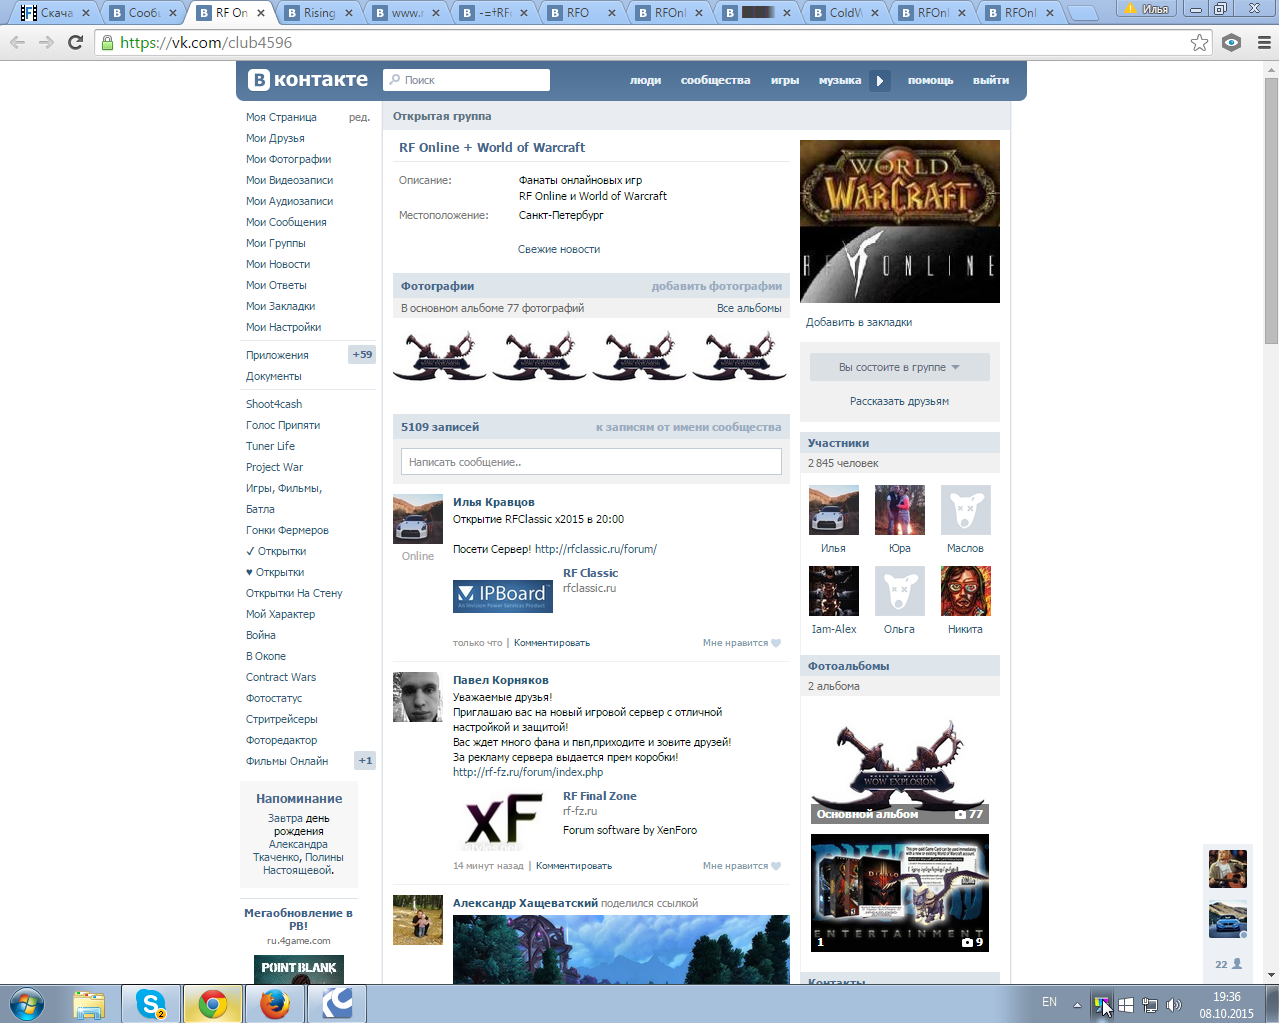Click Добавить в закладки
This screenshot has width=1279, height=1023.
[x=859, y=322]
